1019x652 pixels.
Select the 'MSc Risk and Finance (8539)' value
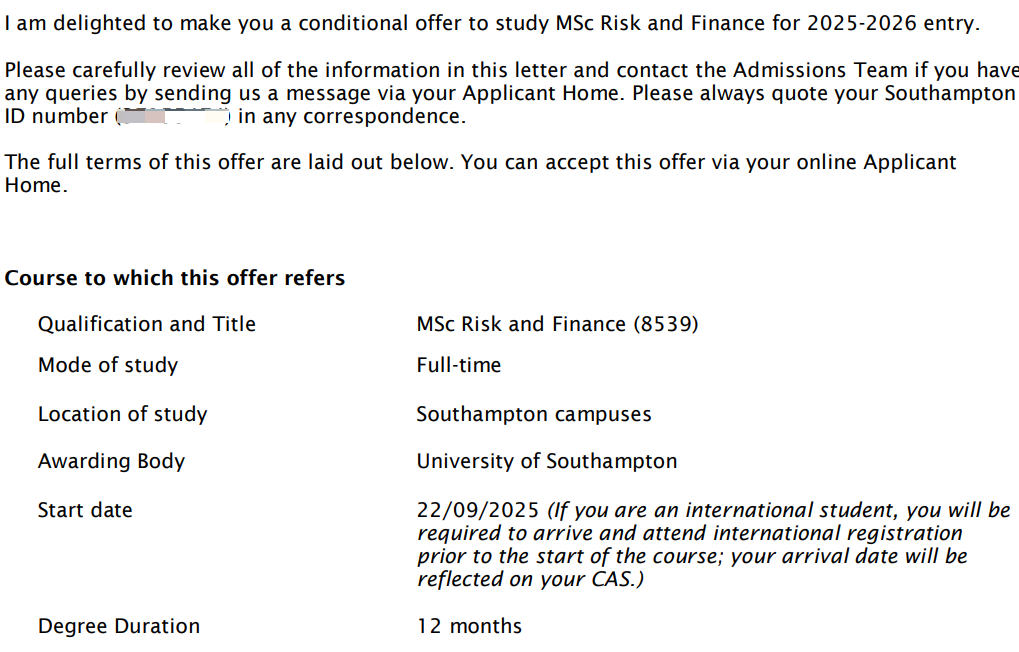pyautogui.click(x=558, y=324)
